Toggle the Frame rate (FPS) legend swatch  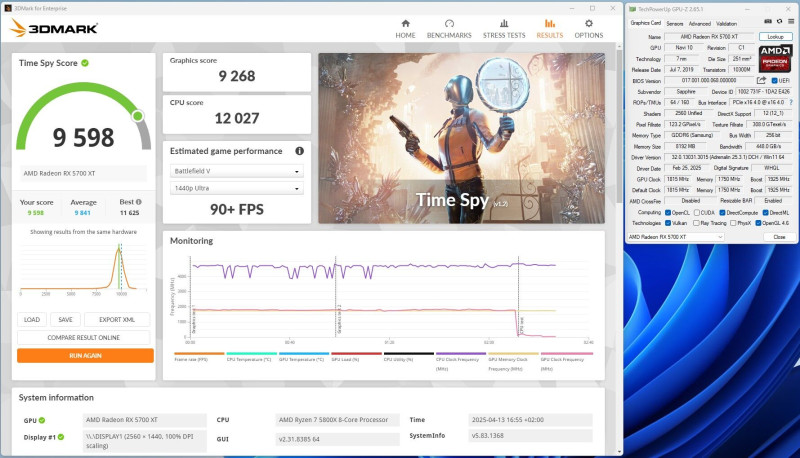pyautogui.click(x=199, y=353)
